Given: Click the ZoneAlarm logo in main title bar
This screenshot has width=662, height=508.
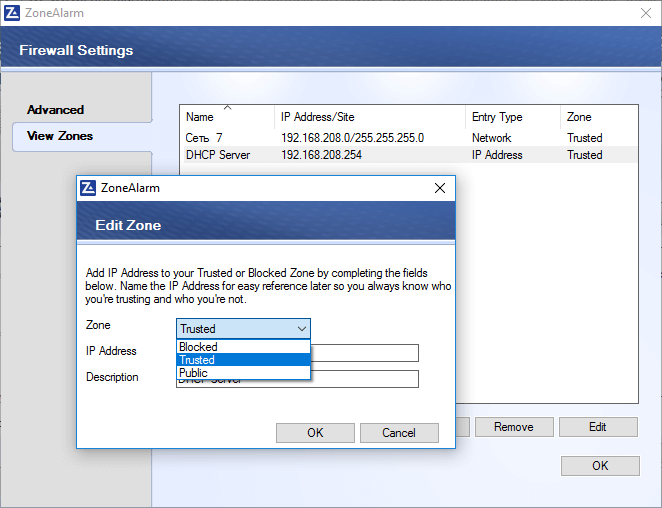Looking at the screenshot, I should pyautogui.click(x=12, y=13).
